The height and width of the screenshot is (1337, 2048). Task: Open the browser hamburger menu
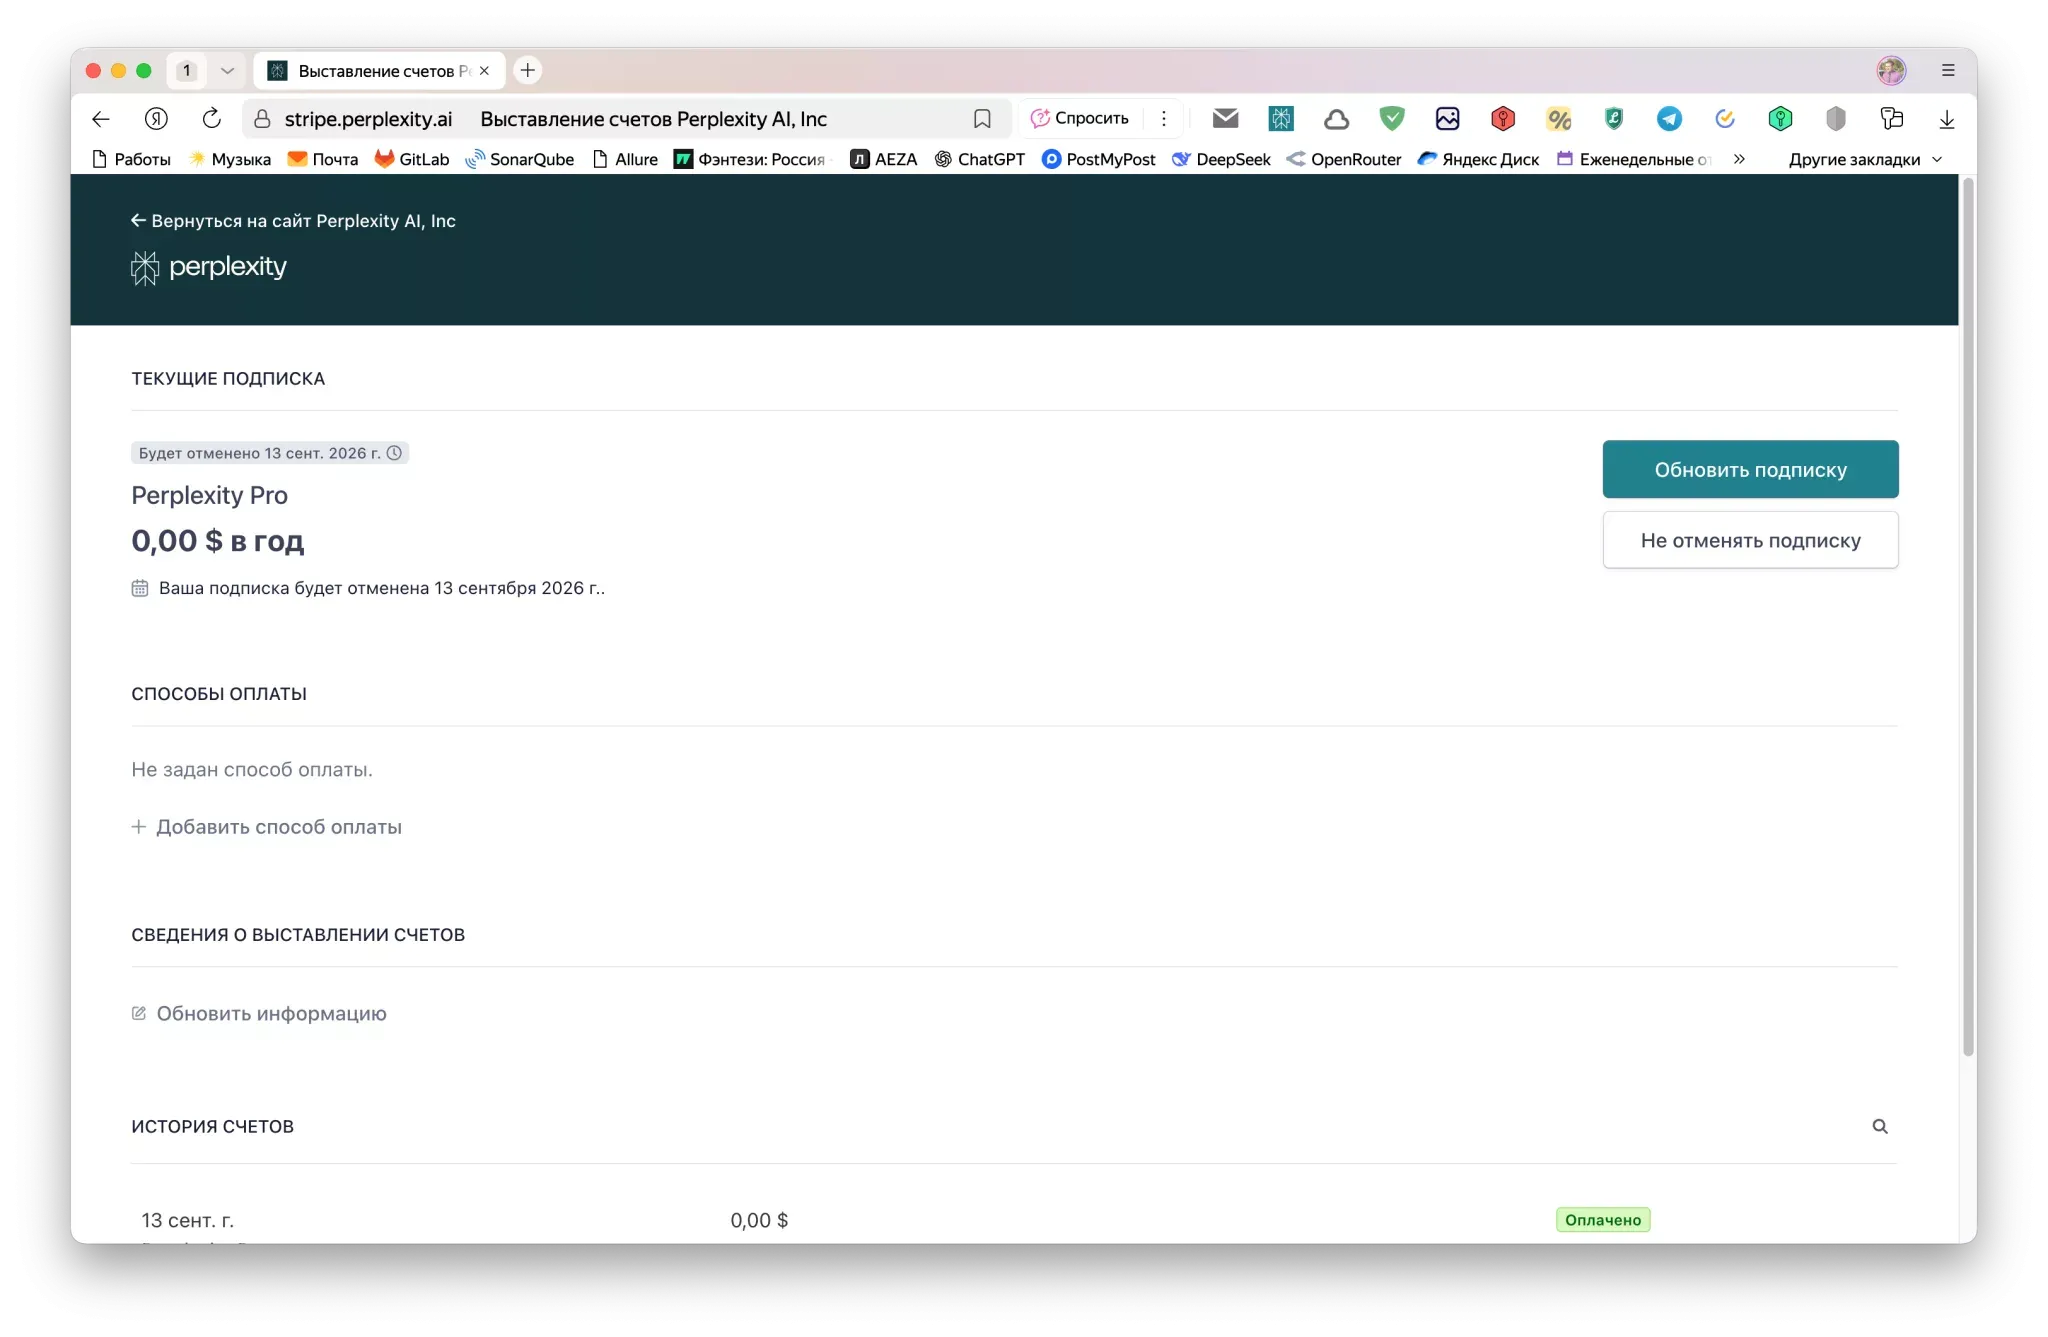click(1948, 70)
